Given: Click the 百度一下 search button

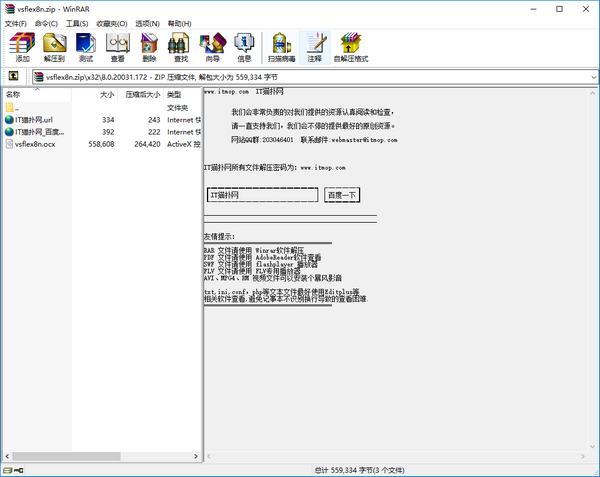Looking at the screenshot, I should (x=342, y=195).
